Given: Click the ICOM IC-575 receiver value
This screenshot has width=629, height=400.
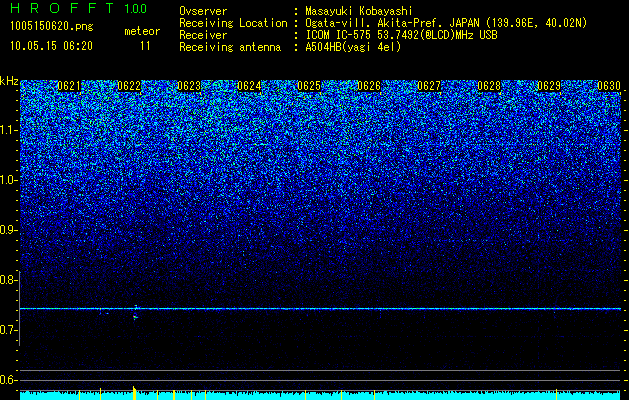Looking at the screenshot, I should click(401, 35).
